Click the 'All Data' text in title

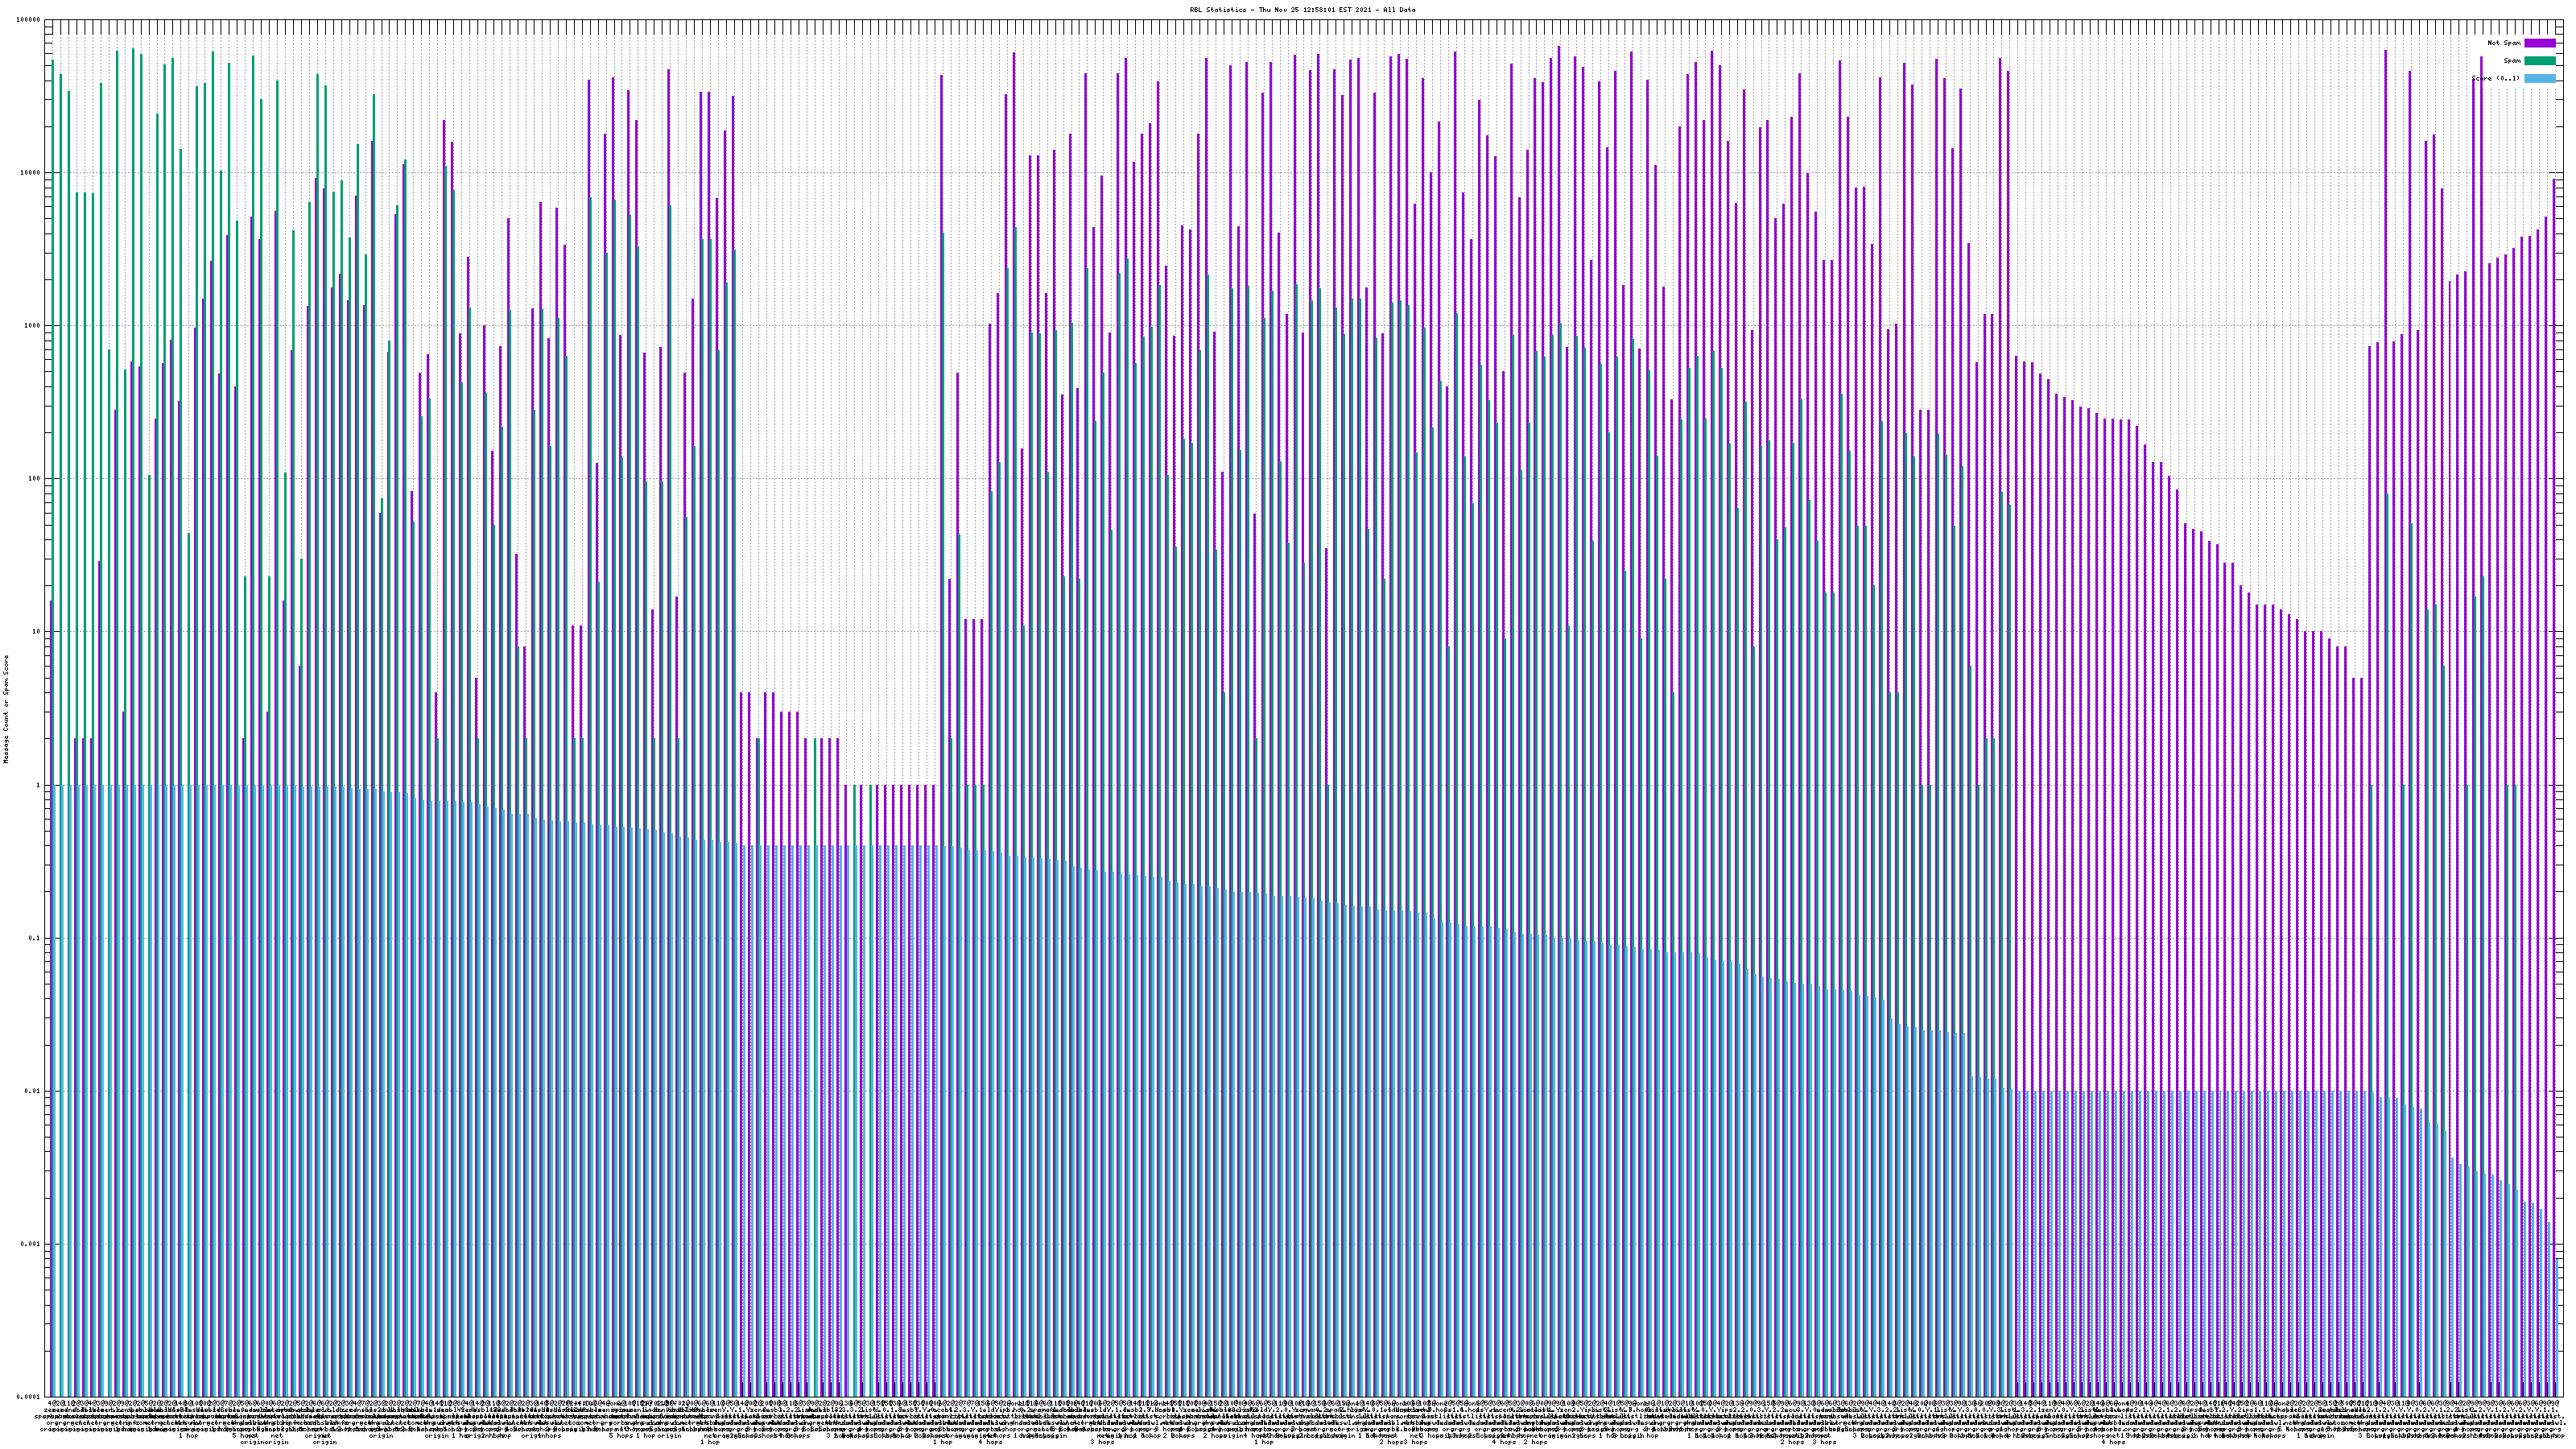click(x=1400, y=10)
